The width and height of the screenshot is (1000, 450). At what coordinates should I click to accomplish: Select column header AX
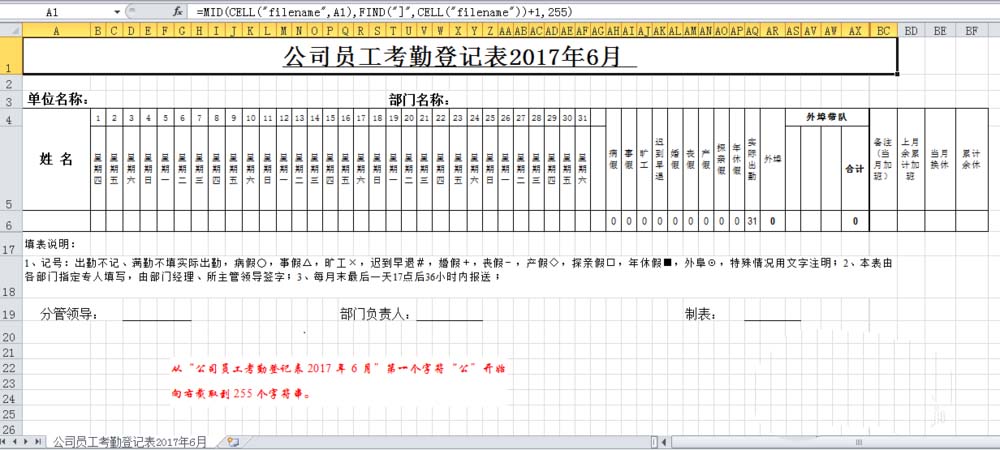coord(855,30)
